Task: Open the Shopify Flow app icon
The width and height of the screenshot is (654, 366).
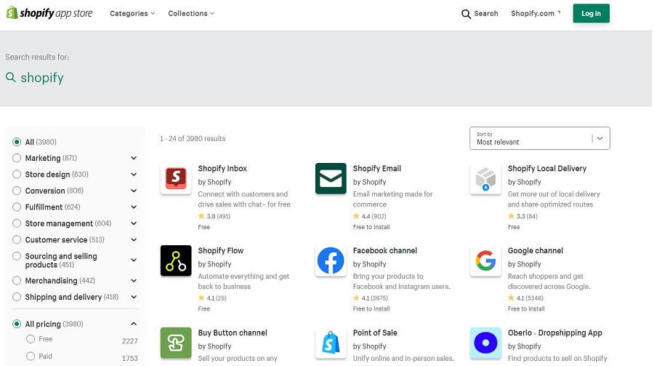Action: pos(176,261)
